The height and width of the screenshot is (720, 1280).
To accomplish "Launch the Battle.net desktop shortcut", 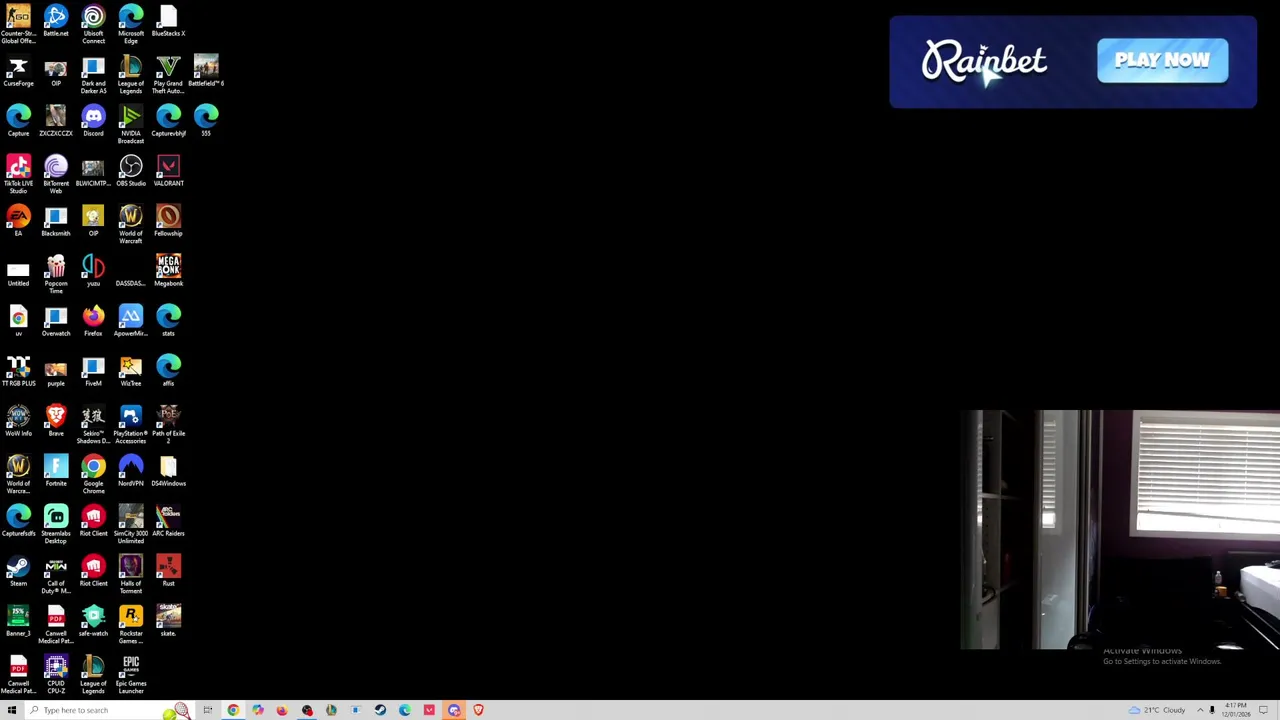I will [x=56, y=22].
